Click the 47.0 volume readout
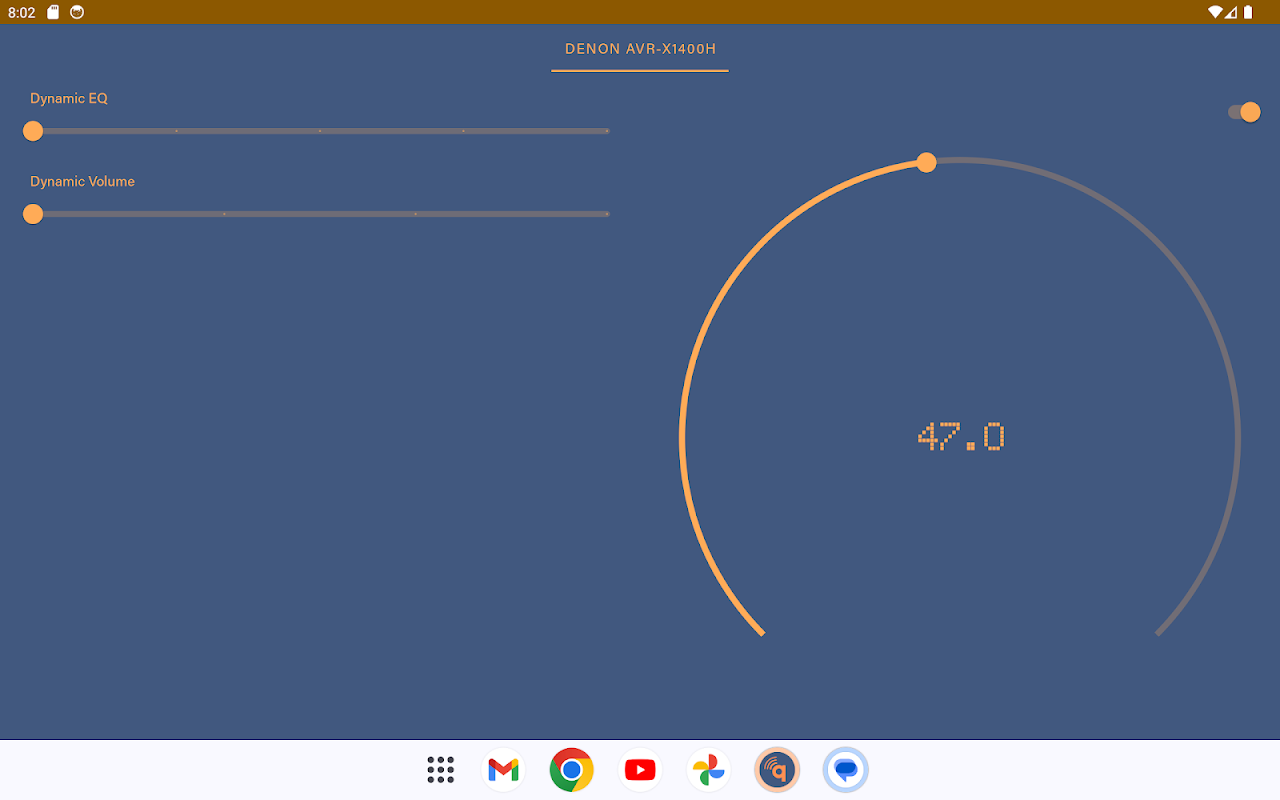 [x=961, y=437]
